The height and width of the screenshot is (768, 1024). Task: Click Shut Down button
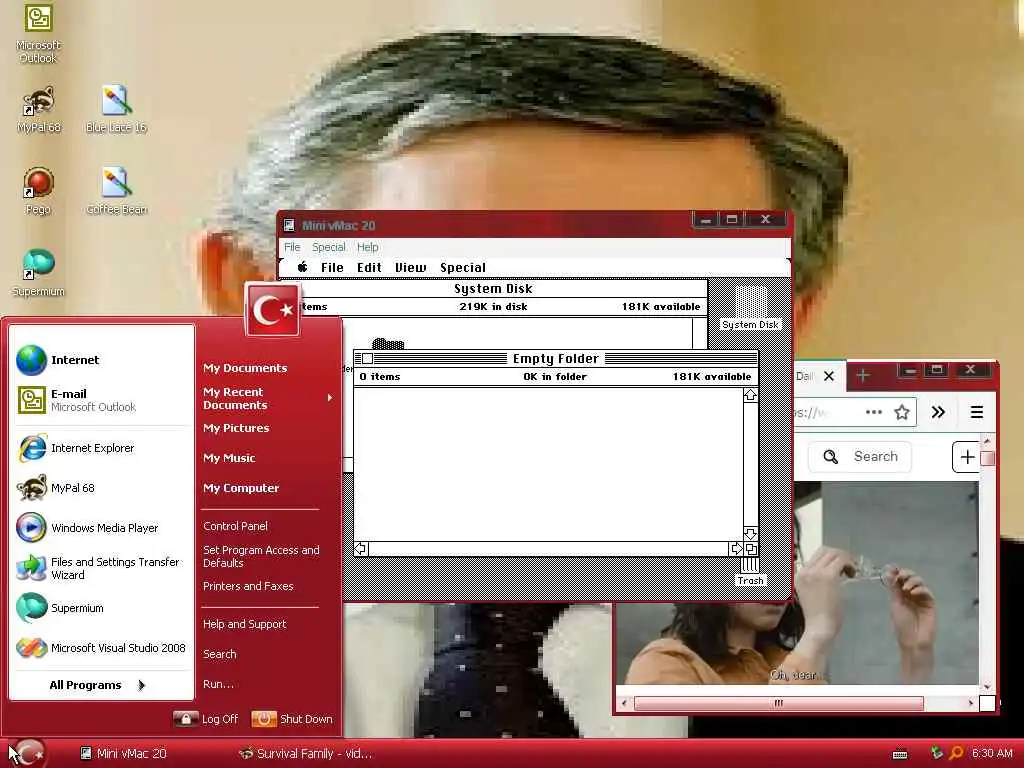tap(292, 719)
